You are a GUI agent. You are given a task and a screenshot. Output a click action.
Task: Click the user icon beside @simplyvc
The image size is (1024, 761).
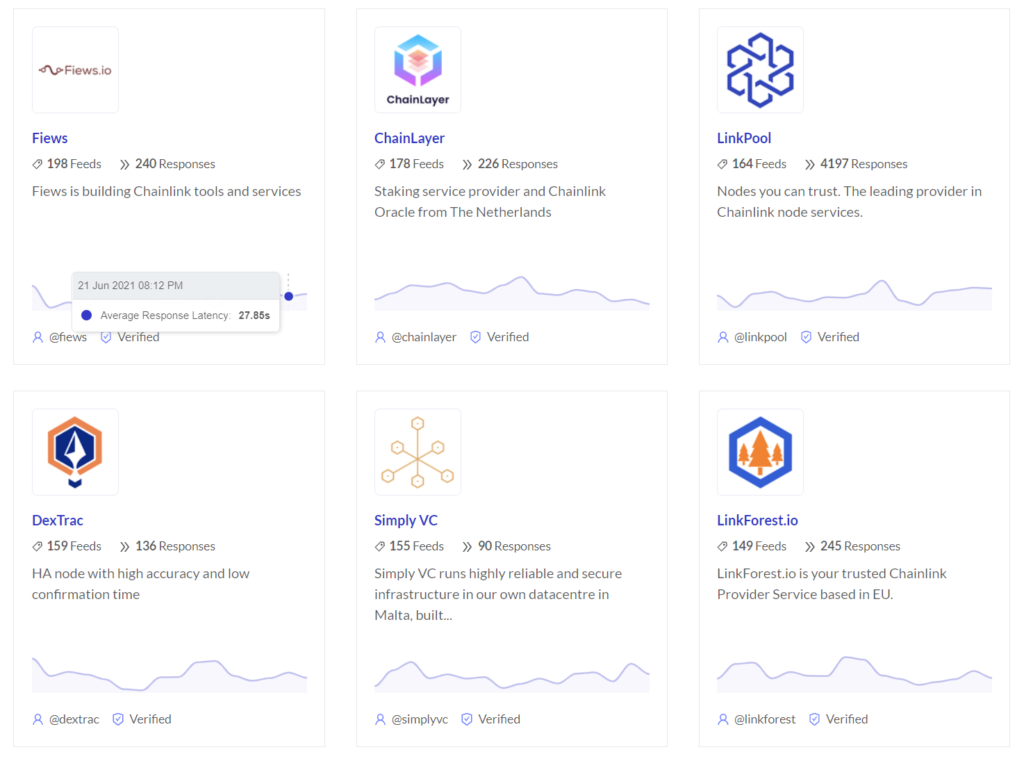[x=379, y=719]
